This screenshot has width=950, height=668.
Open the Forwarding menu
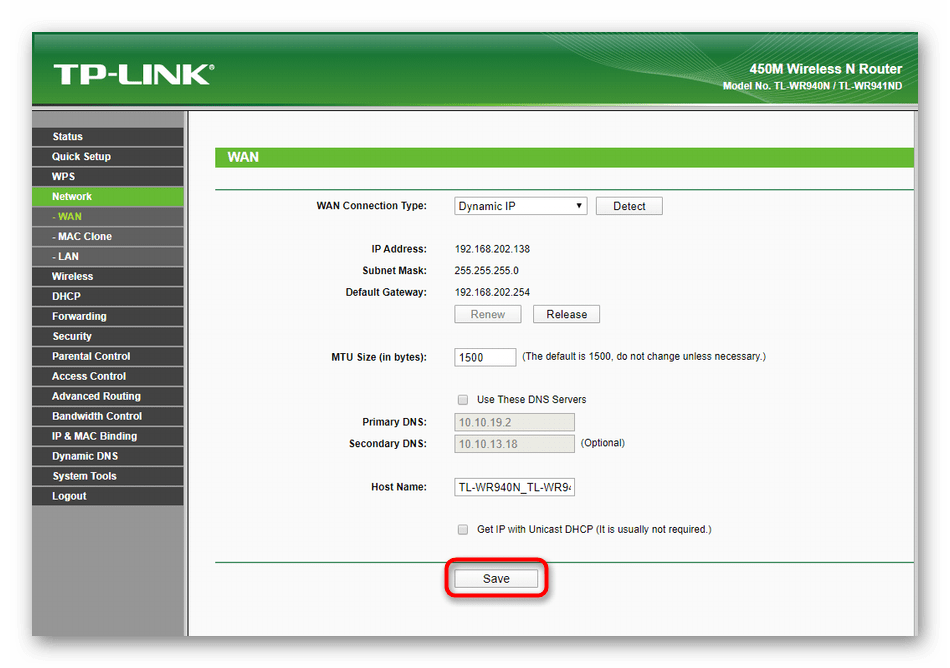point(108,316)
